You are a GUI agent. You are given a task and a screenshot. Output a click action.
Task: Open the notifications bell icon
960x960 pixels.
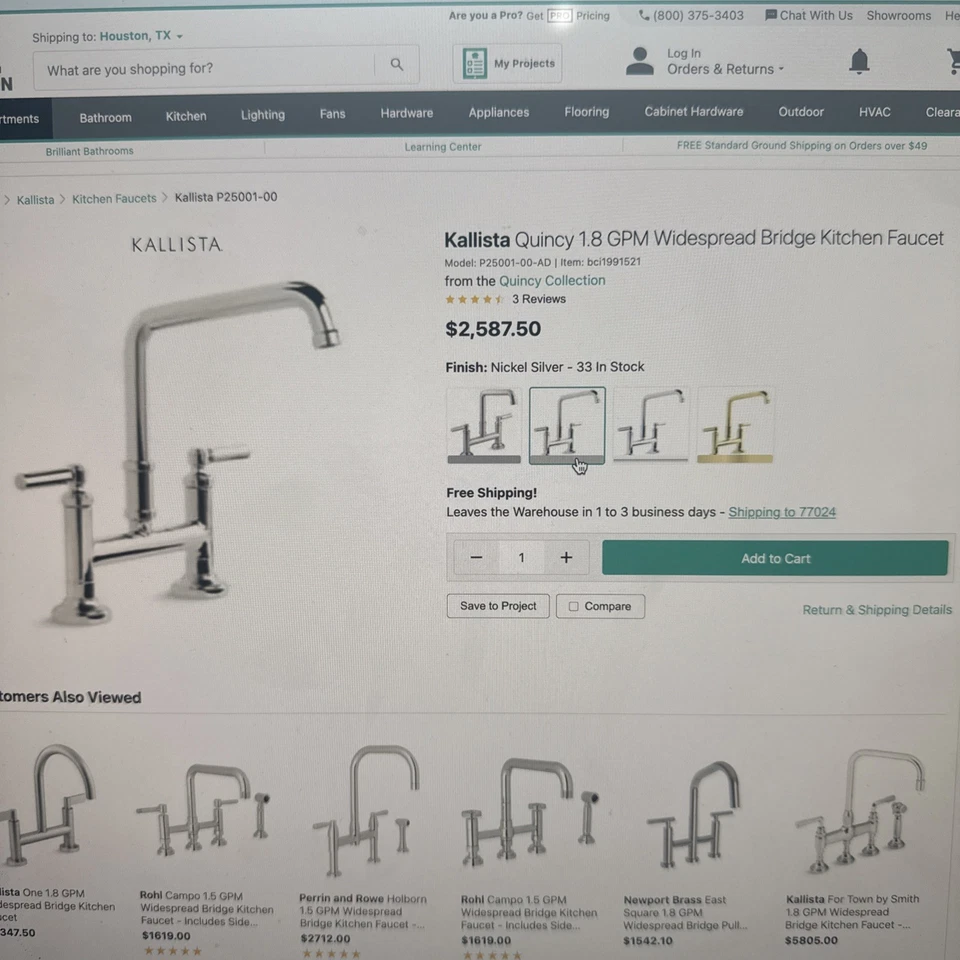(859, 61)
